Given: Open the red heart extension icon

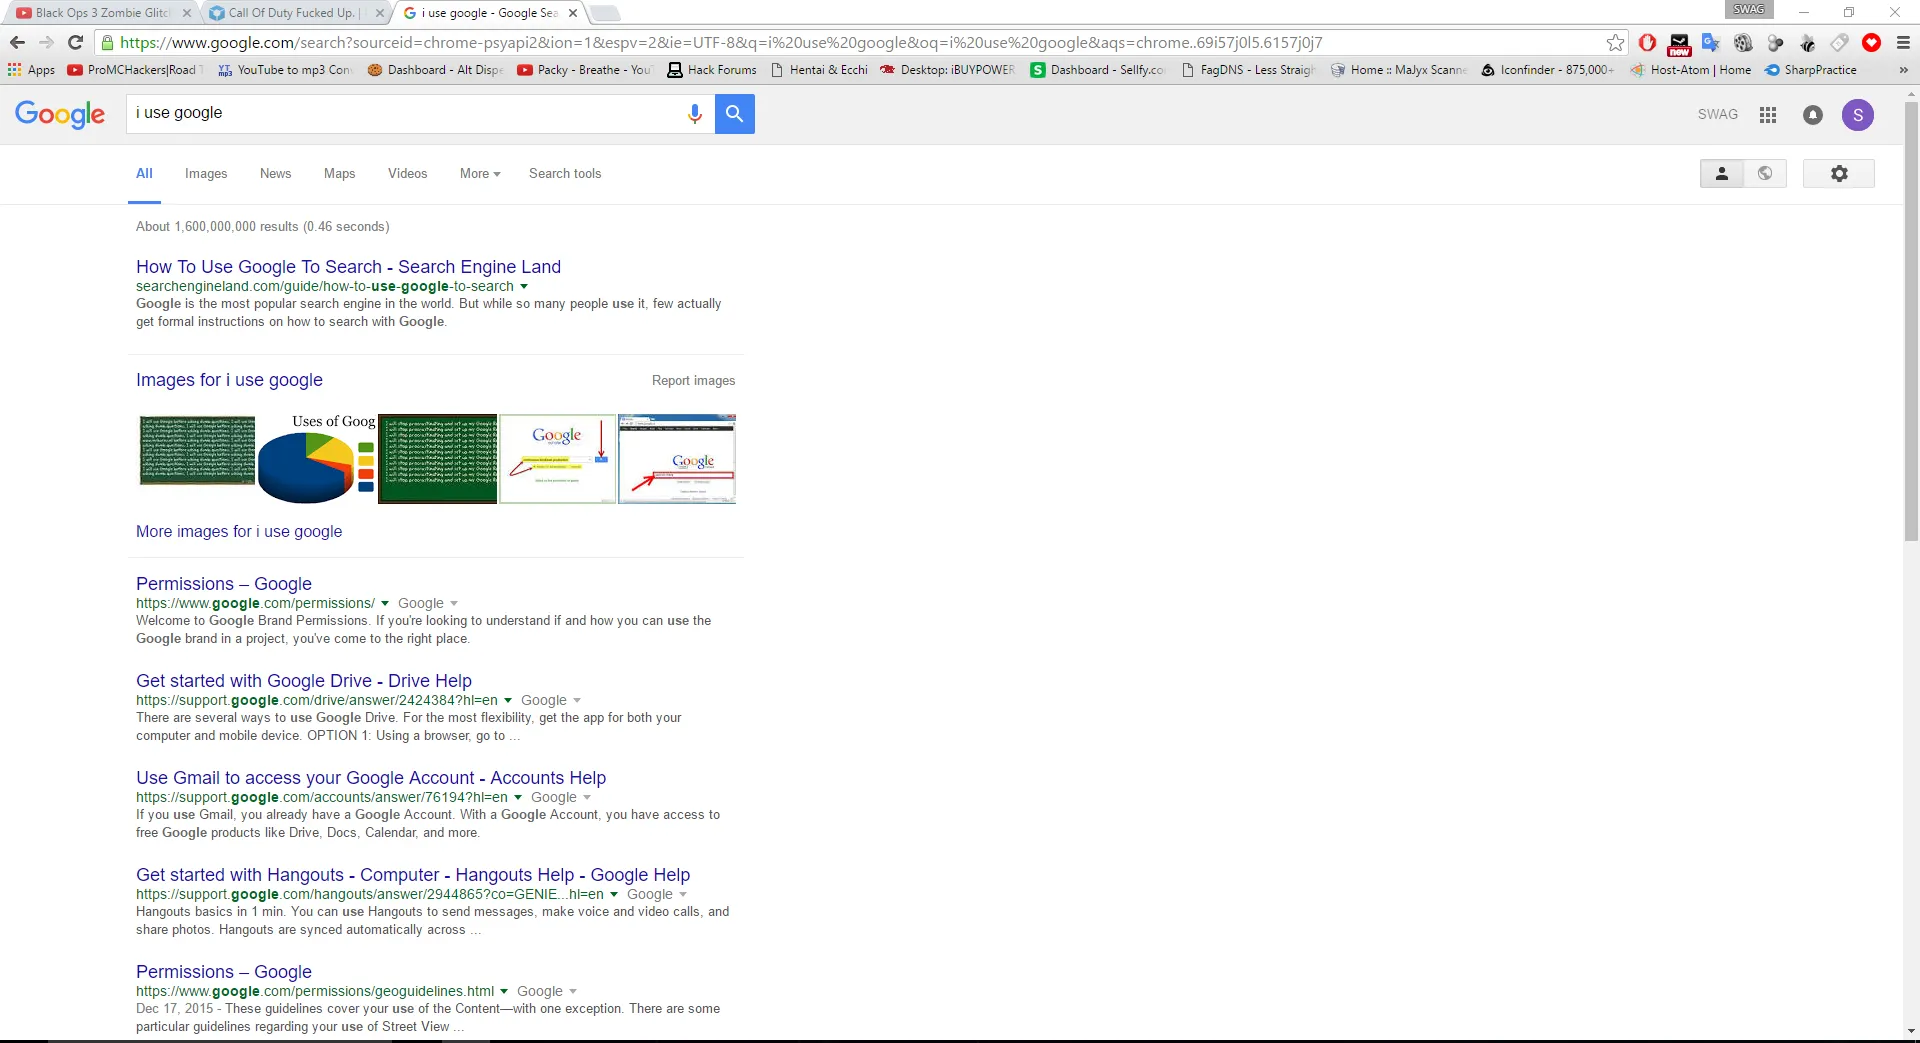Looking at the screenshot, I should click(1871, 43).
